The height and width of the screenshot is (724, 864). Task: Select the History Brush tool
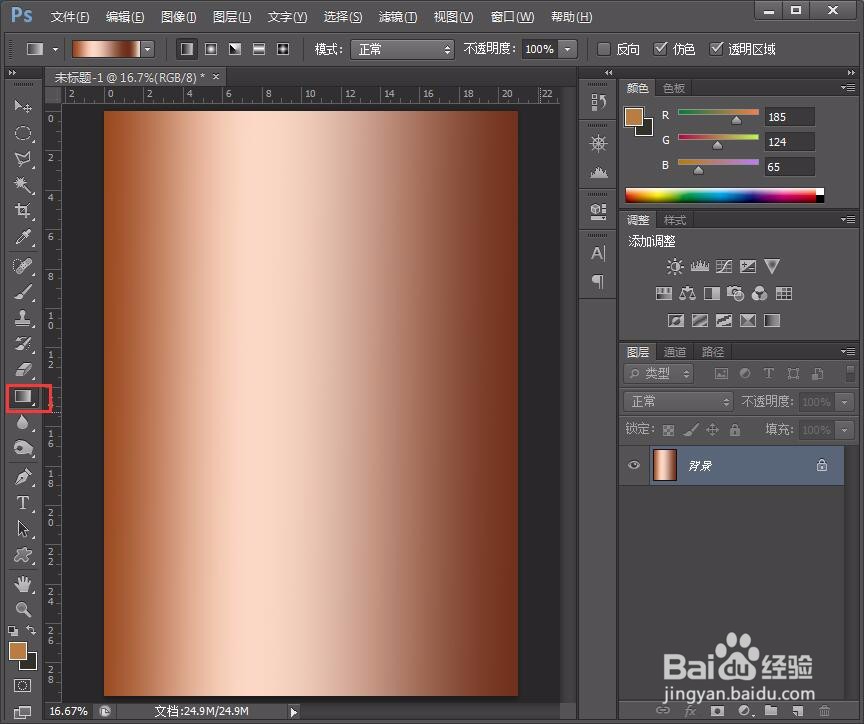[x=23, y=344]
